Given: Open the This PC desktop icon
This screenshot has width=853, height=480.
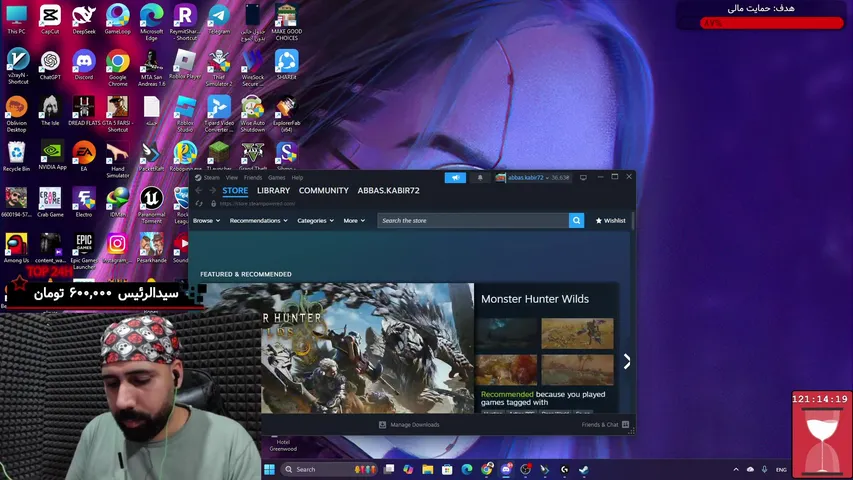Looking at the screenshot, I should pos(16,19).
